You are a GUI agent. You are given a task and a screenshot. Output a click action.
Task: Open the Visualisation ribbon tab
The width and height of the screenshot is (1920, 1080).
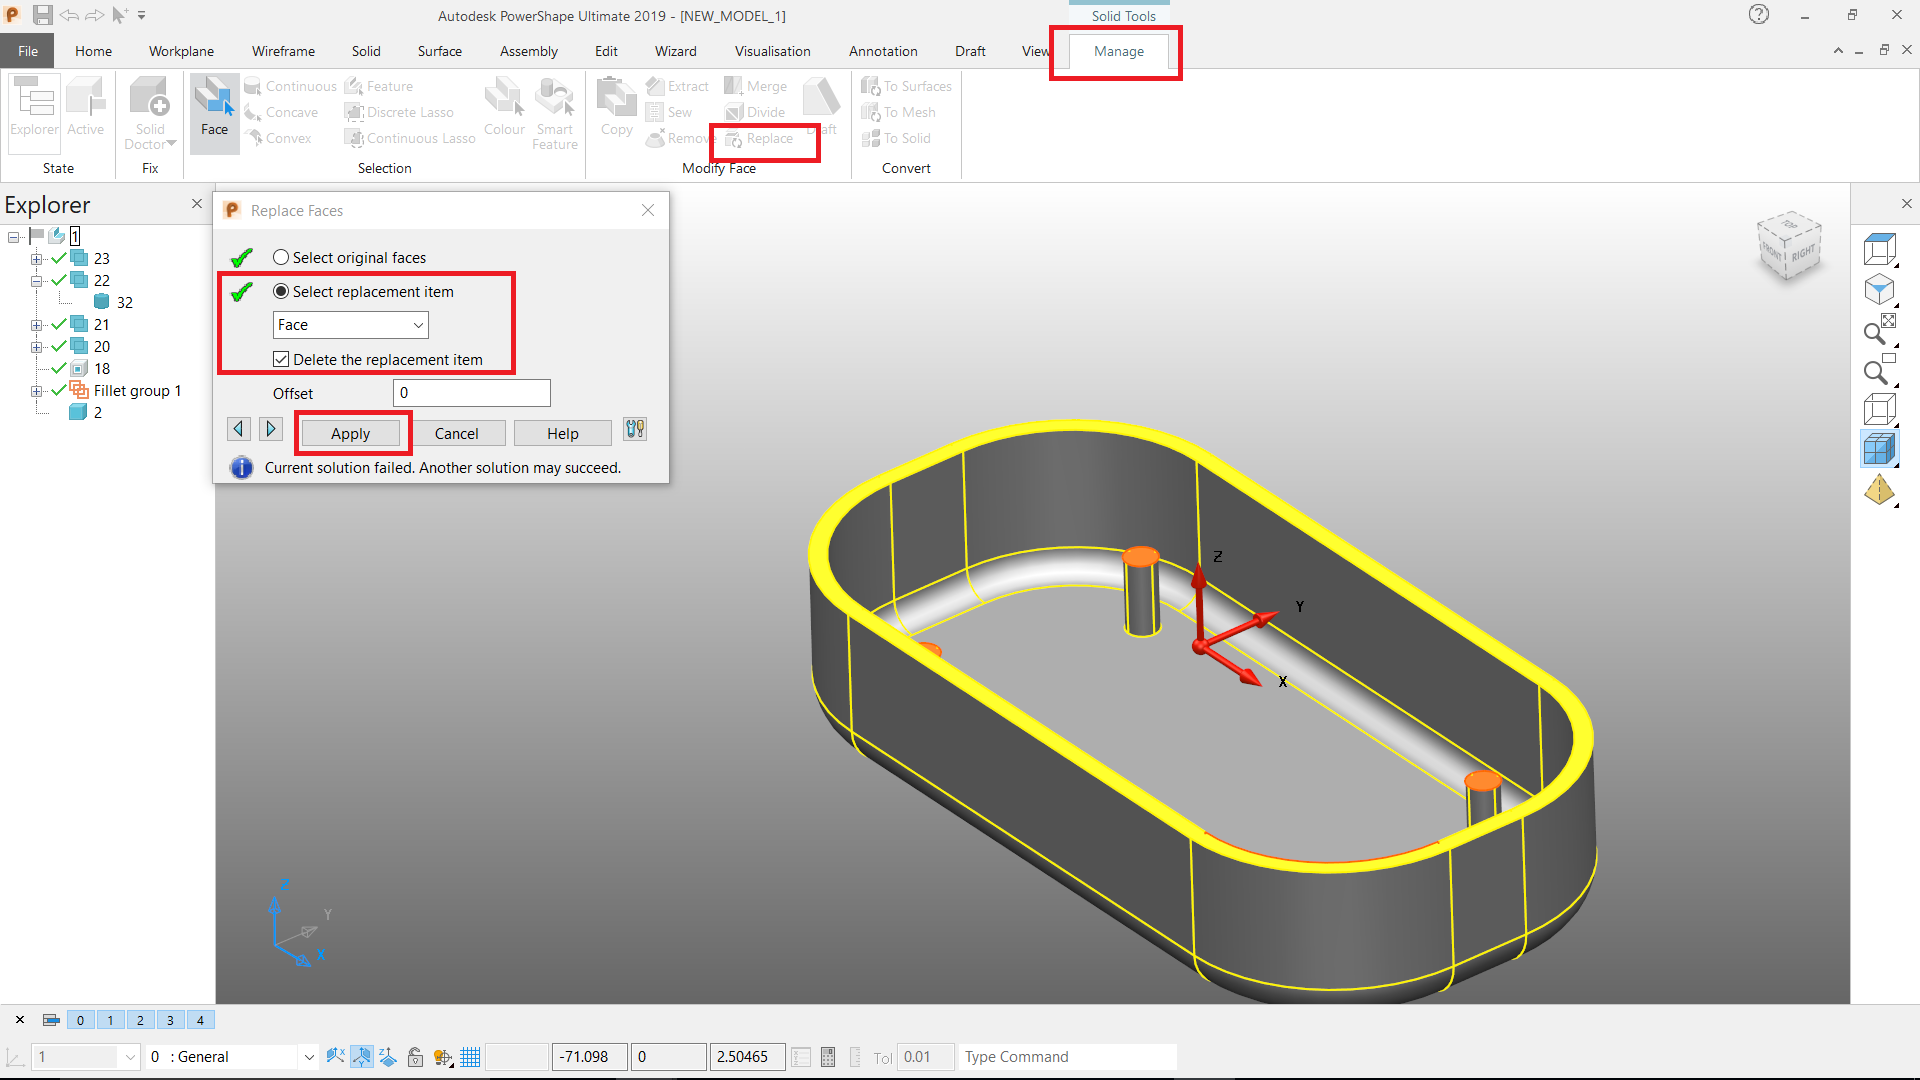click(x=772, y=51)
